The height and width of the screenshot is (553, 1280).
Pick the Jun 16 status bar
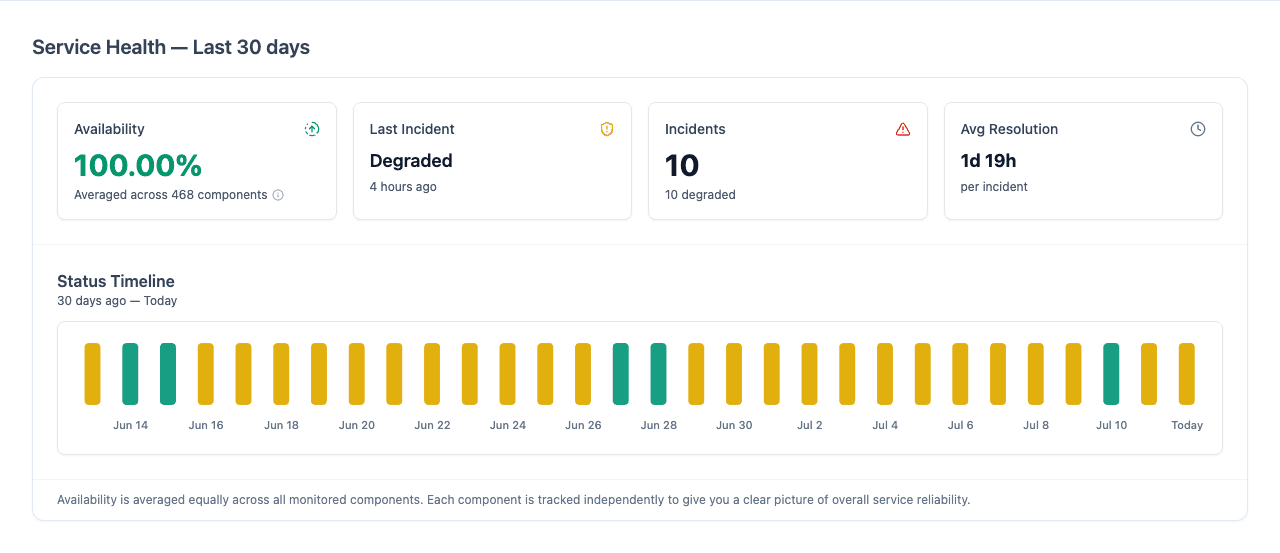[x=206, y=374]
